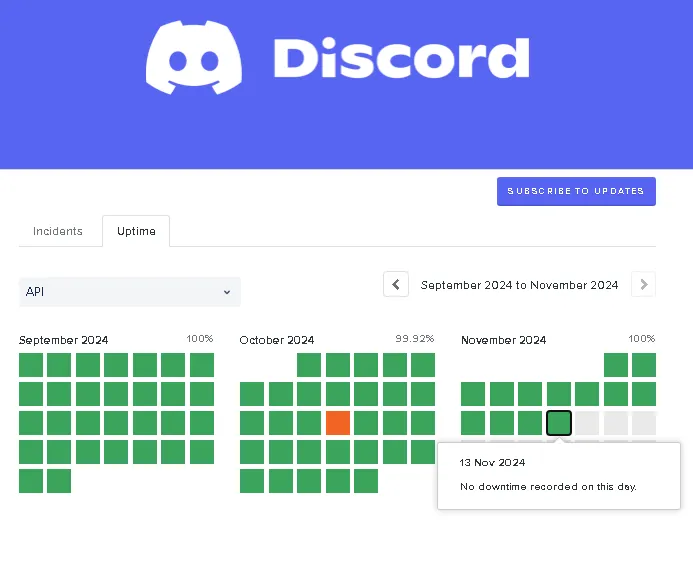The height and width of the screenshot is (569, 693).
Task: Click the gray 16 November square
Action: pyautogui.click(x=644, y=423)
